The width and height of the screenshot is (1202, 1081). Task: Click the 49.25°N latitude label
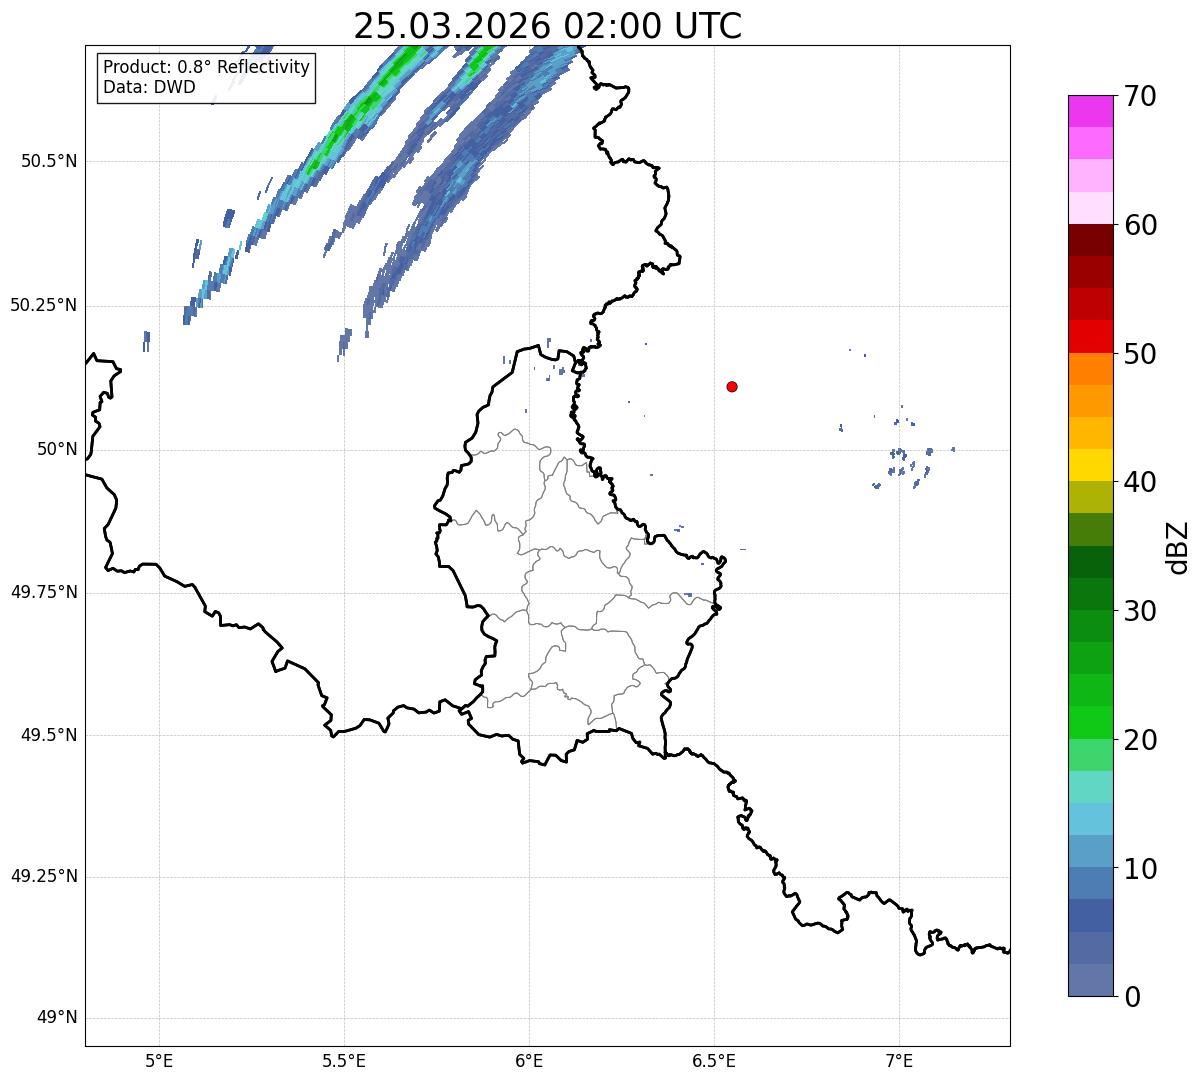coord(44,877)
